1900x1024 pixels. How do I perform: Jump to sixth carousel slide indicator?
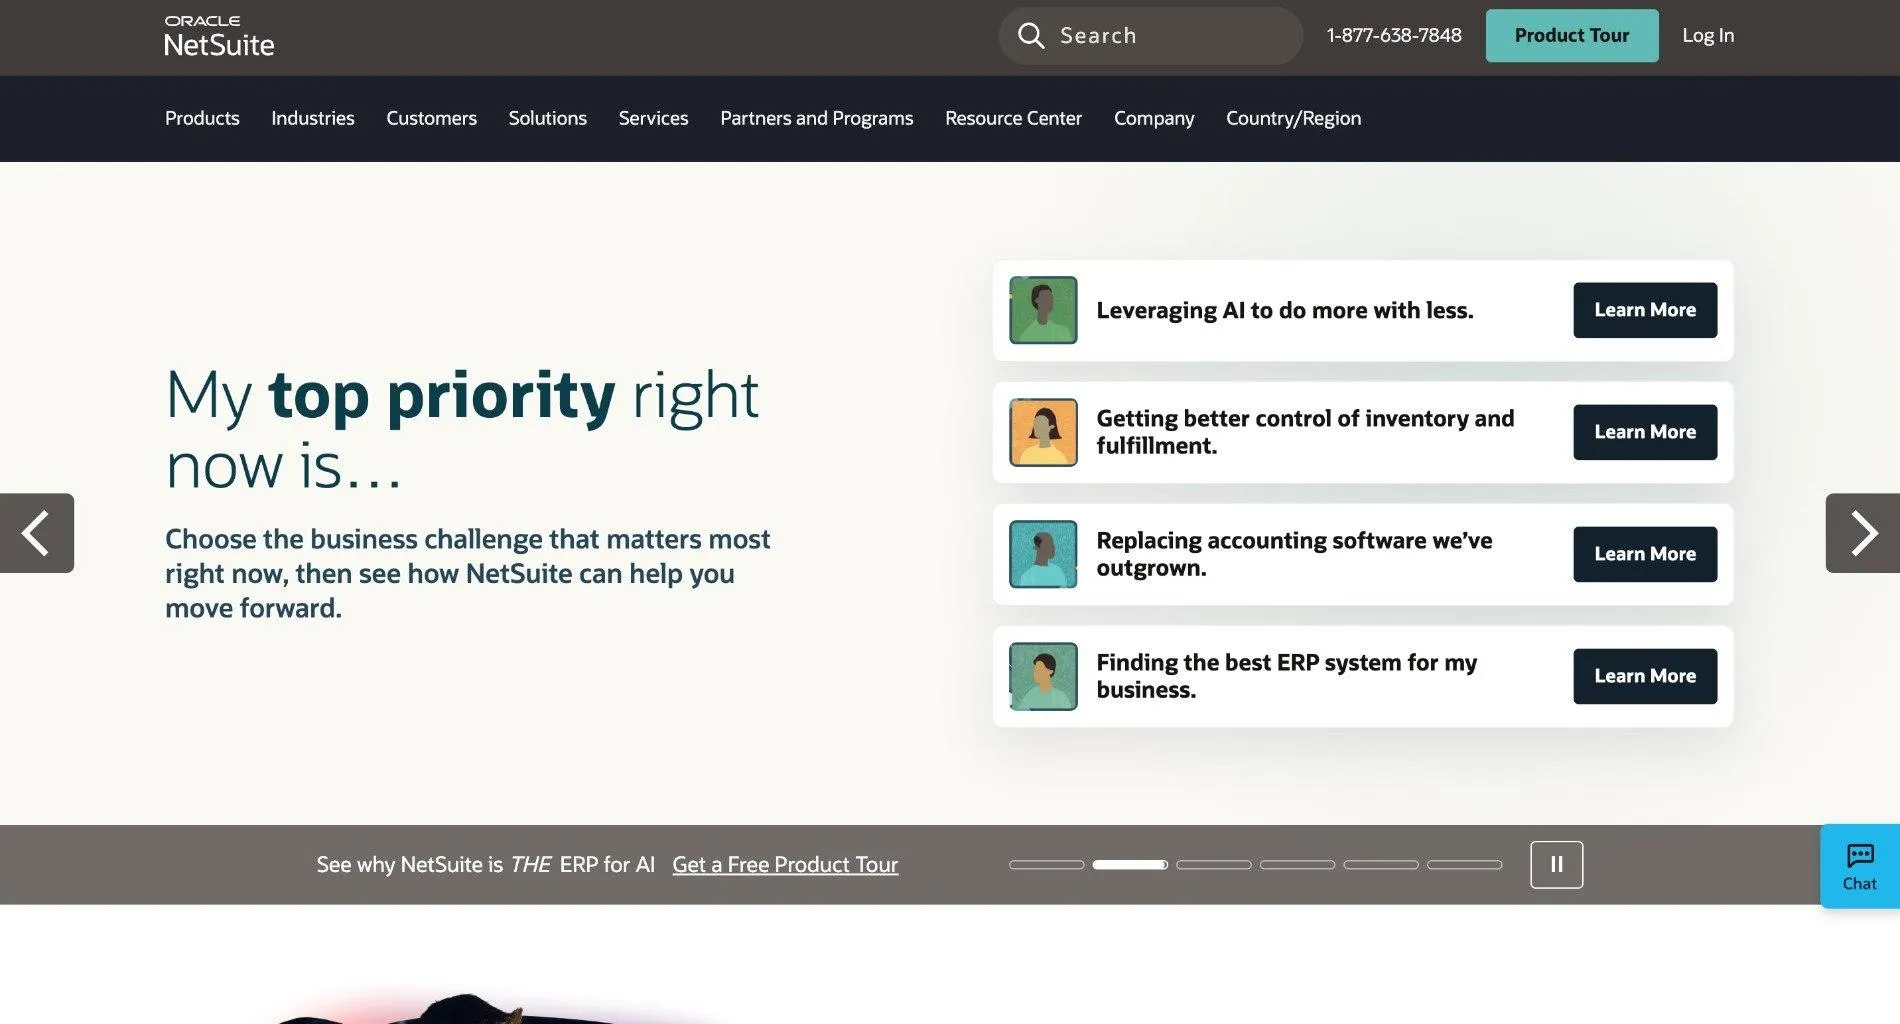point(1465,865)
